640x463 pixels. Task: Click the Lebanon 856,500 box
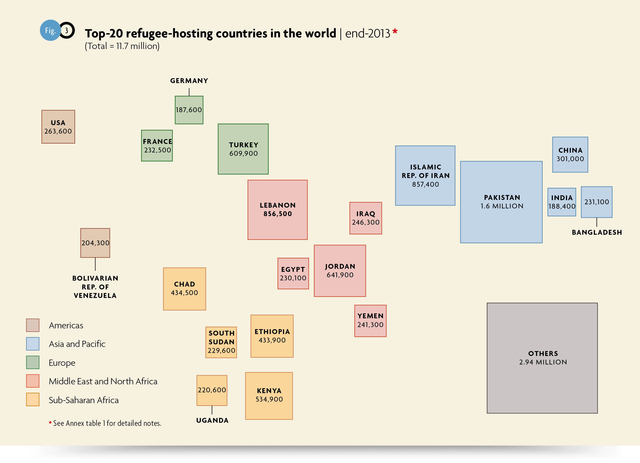[277, 210]
